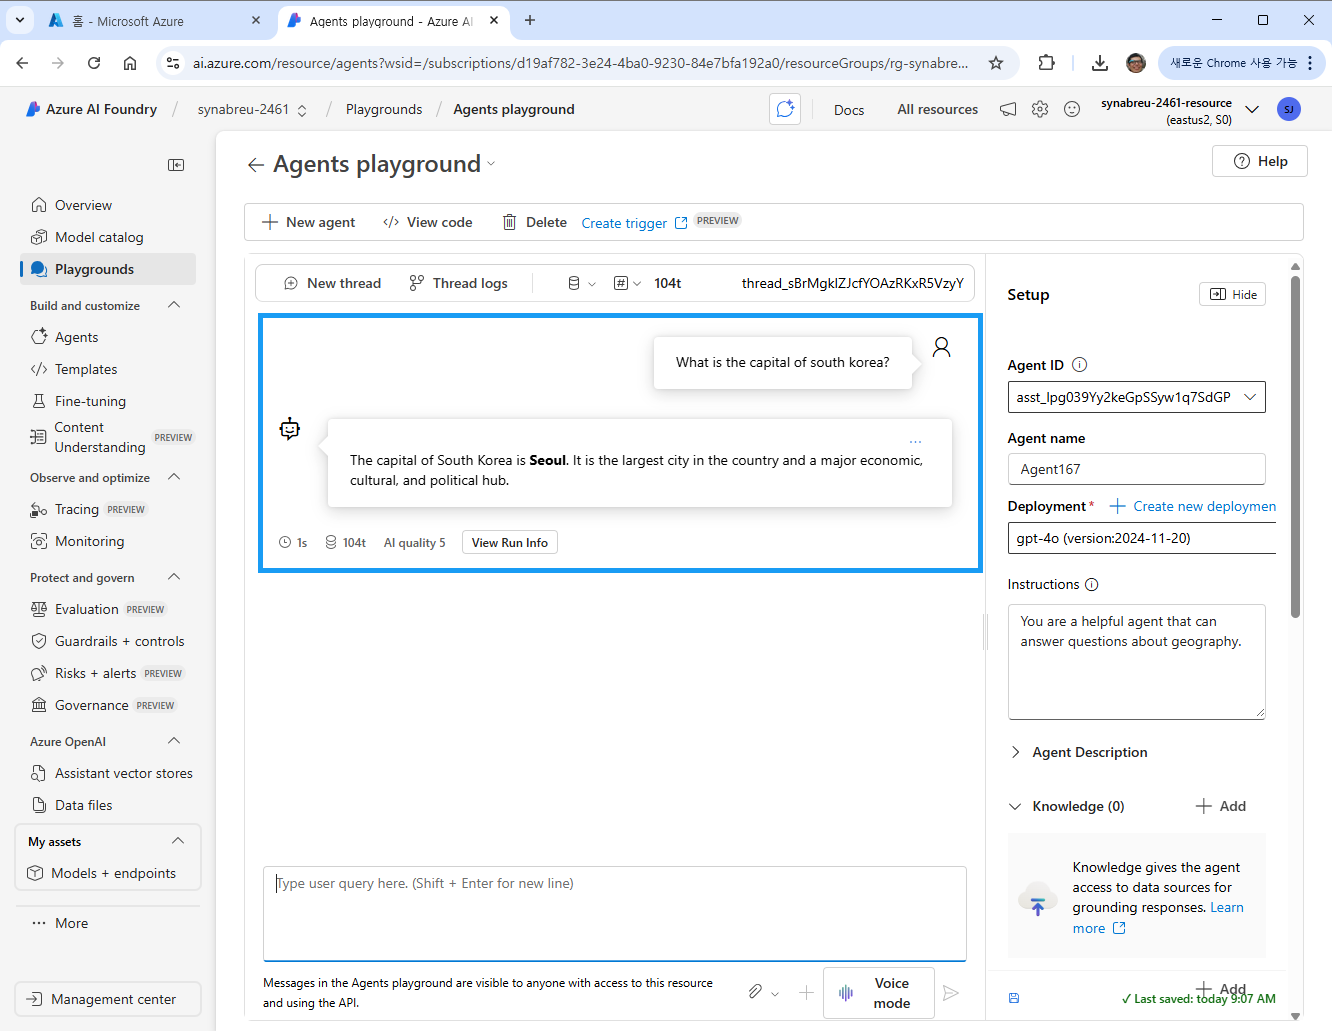Open the database icon dropdown in thread bar
Image resolution: width=1332 pixels, height=1031 pixels.
pos(581,283)
